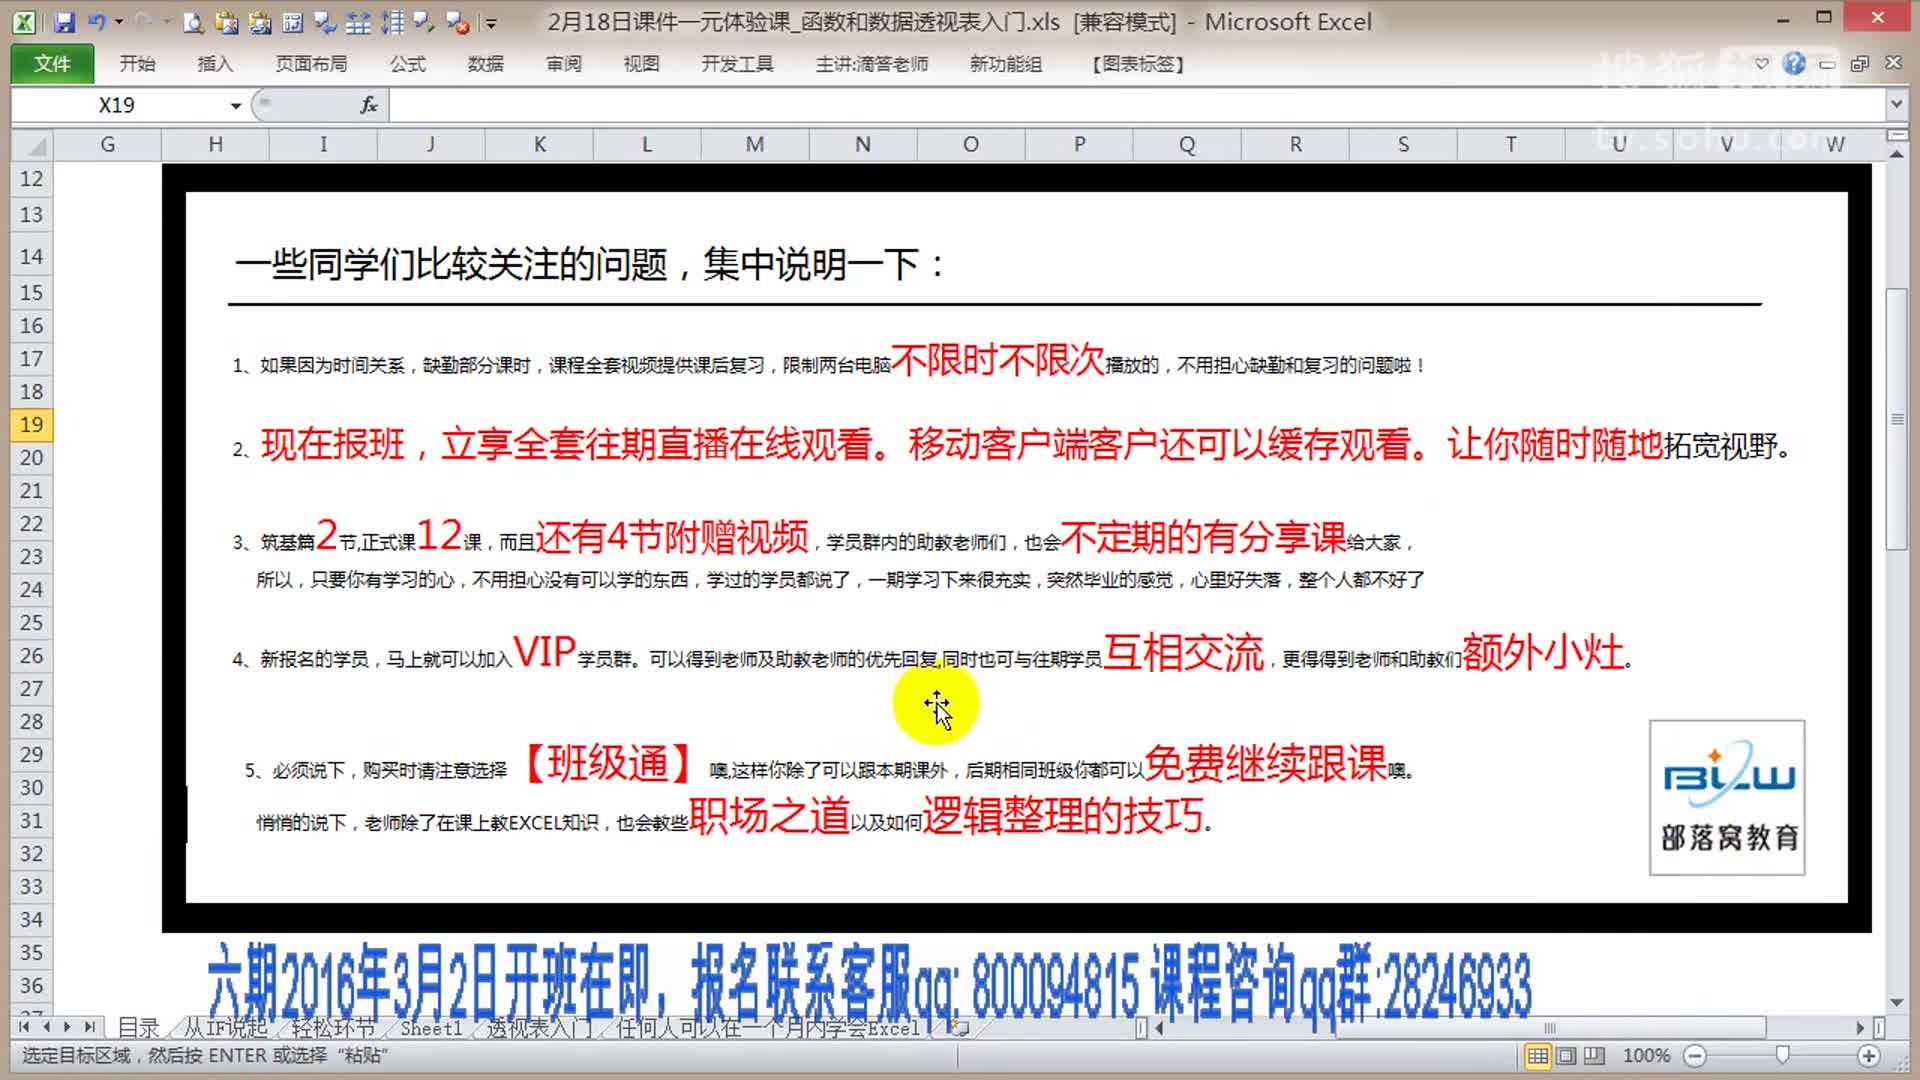Image resolution: width=1920 pixels, height=1080 pixels.
Task: Switch to the 从IF说起 sheet tab
Action: point(226,1028)
